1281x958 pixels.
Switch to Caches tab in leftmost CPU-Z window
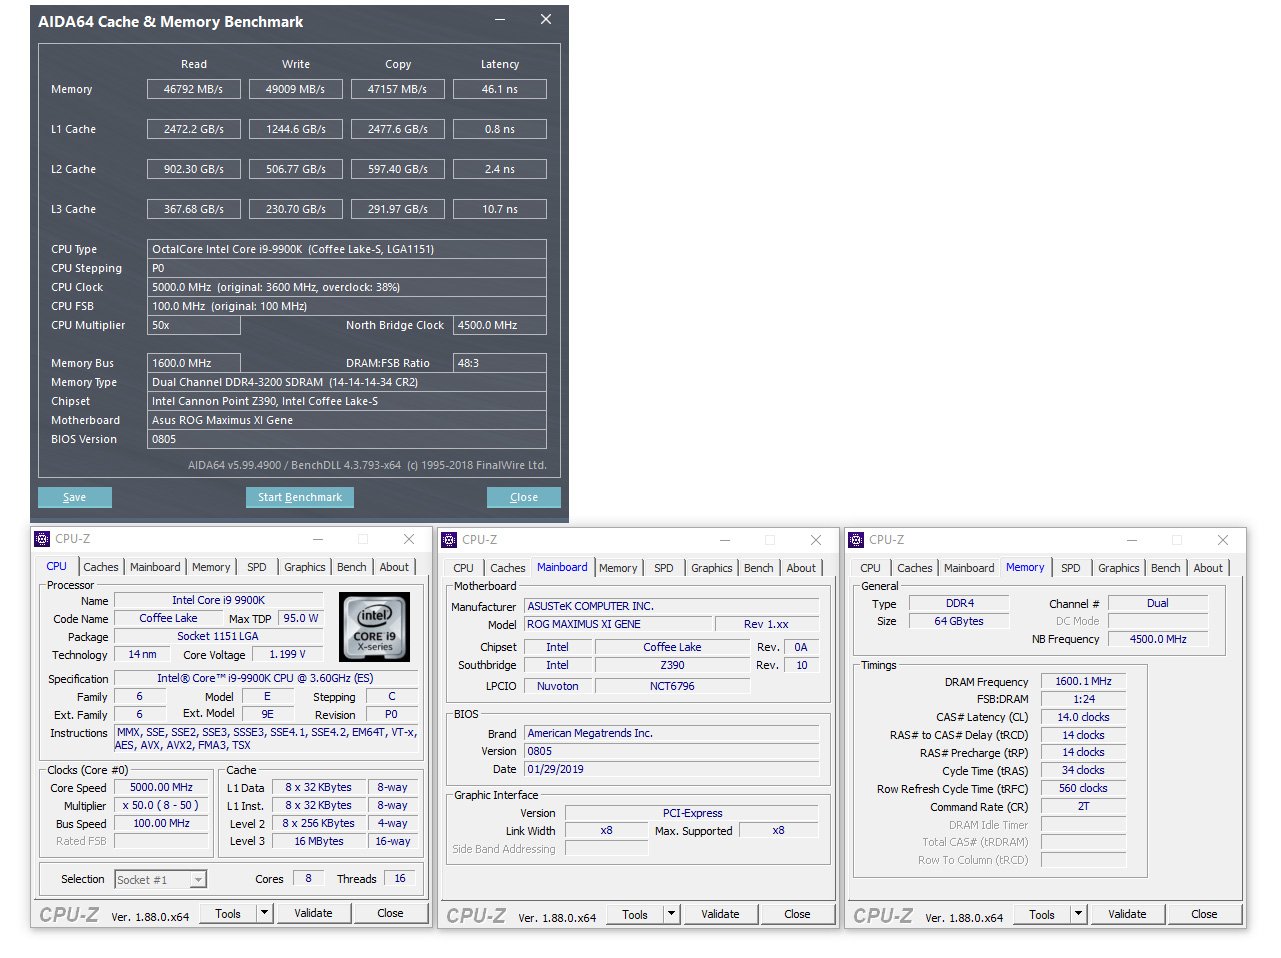tap(101, 567)
